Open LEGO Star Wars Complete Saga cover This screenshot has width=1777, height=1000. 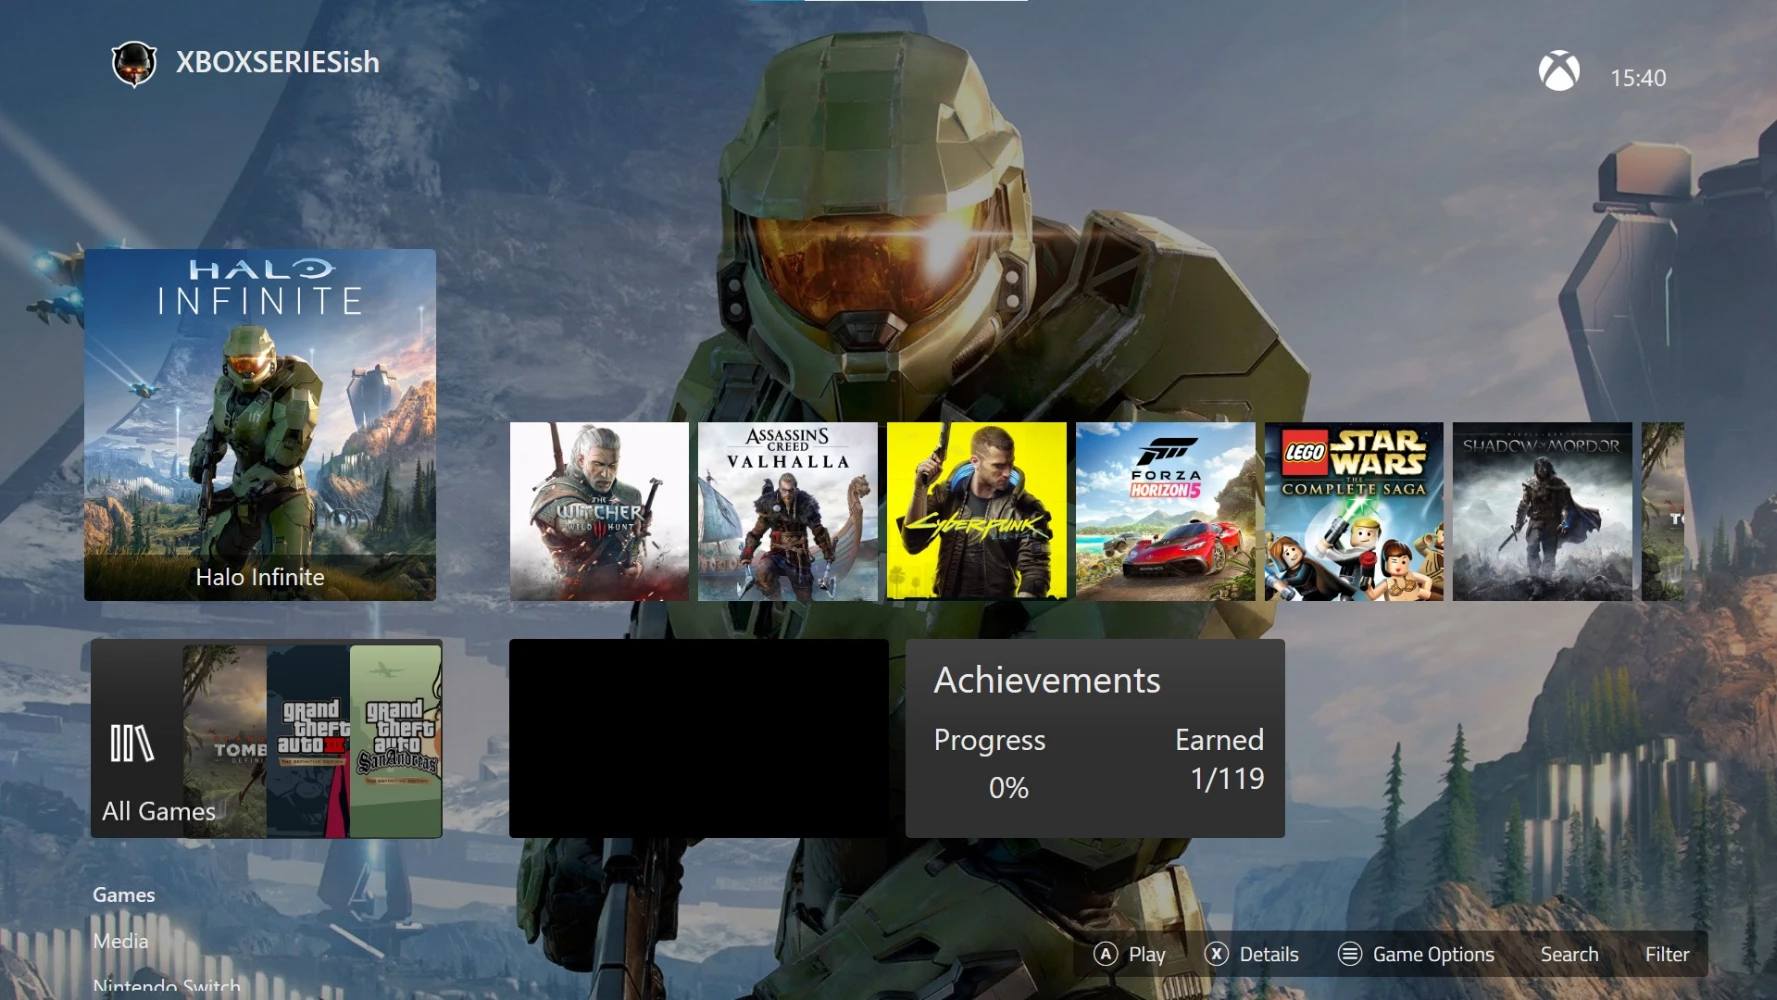[x=1354, y=511]
